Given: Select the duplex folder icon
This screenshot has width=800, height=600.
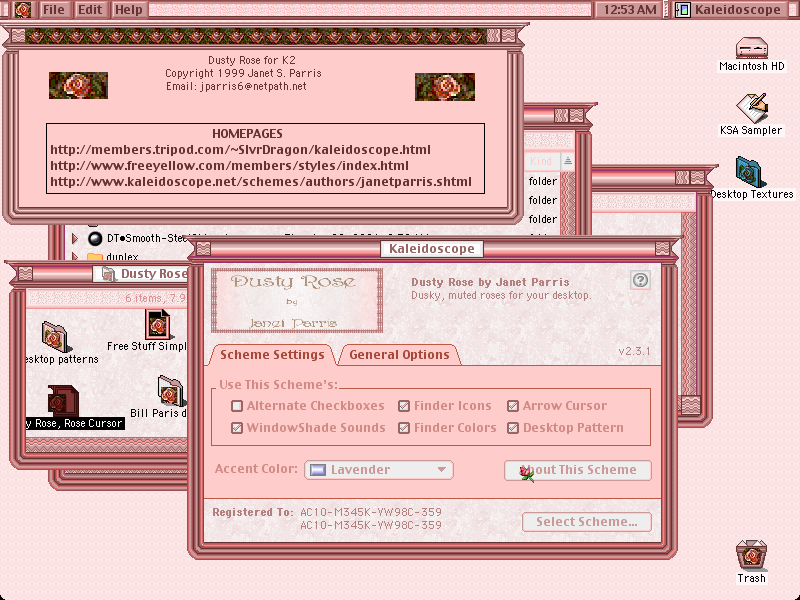Looking at the screenshot, I should pyautogui.click(x=95, y=256).
